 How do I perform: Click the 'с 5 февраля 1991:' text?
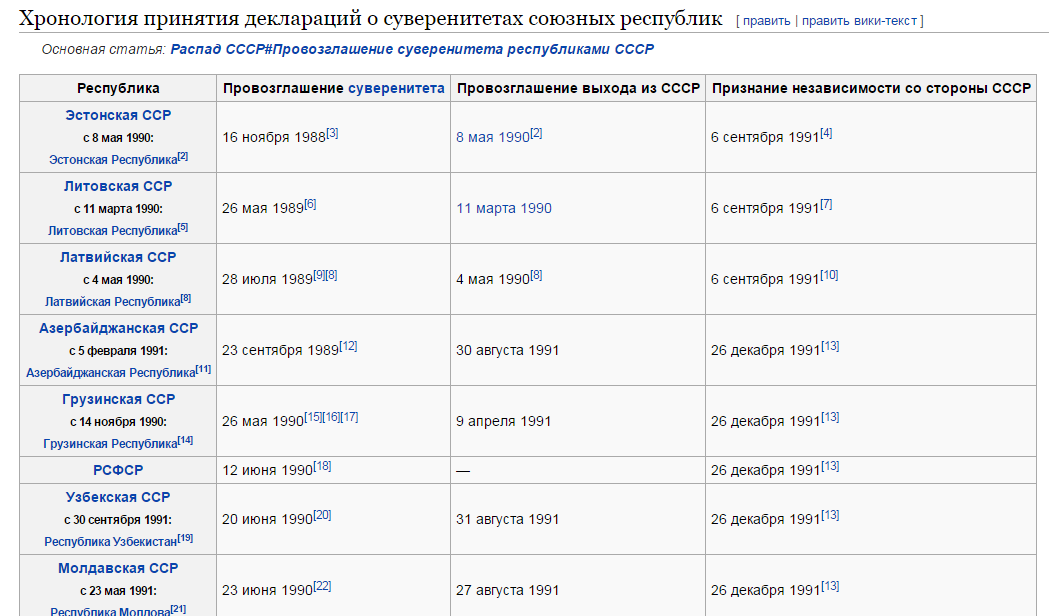[118, 350]
